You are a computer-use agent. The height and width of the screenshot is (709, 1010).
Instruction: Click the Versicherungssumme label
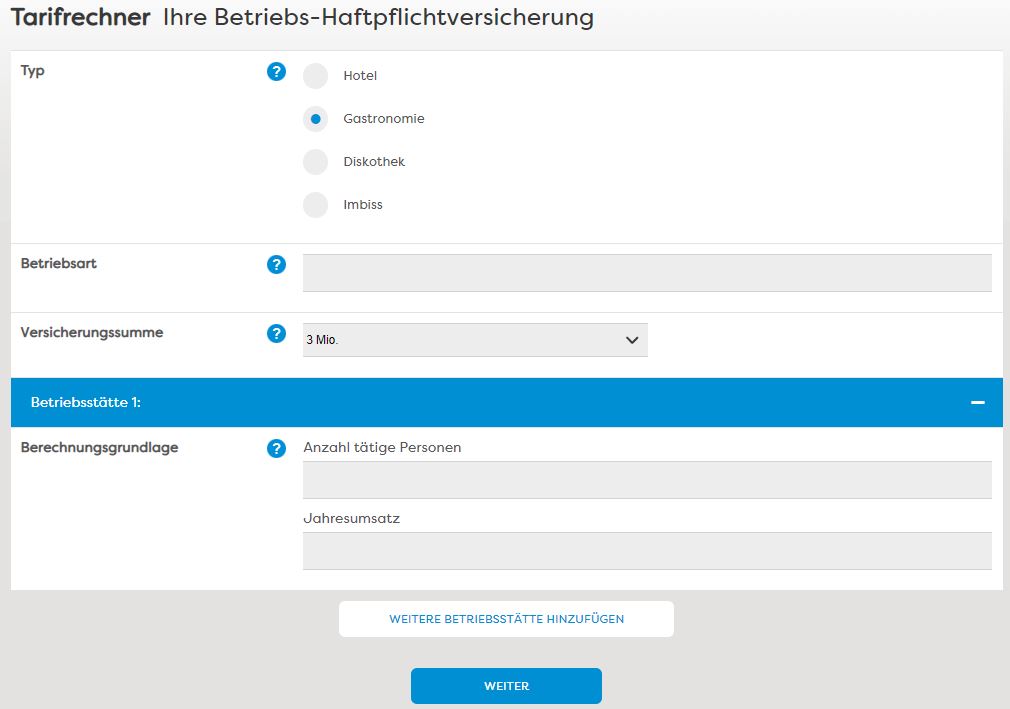tap(91, 333)
